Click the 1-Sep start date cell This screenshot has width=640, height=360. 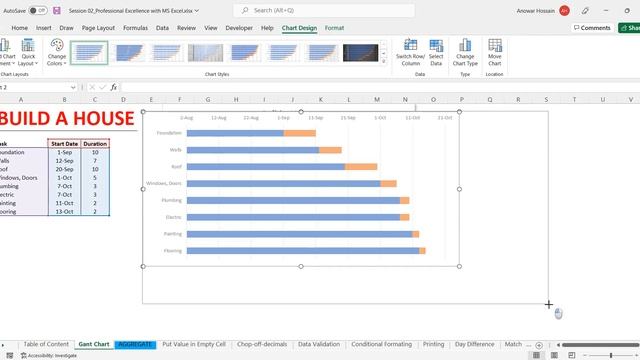pyautogui.click(x=64, y=152)
